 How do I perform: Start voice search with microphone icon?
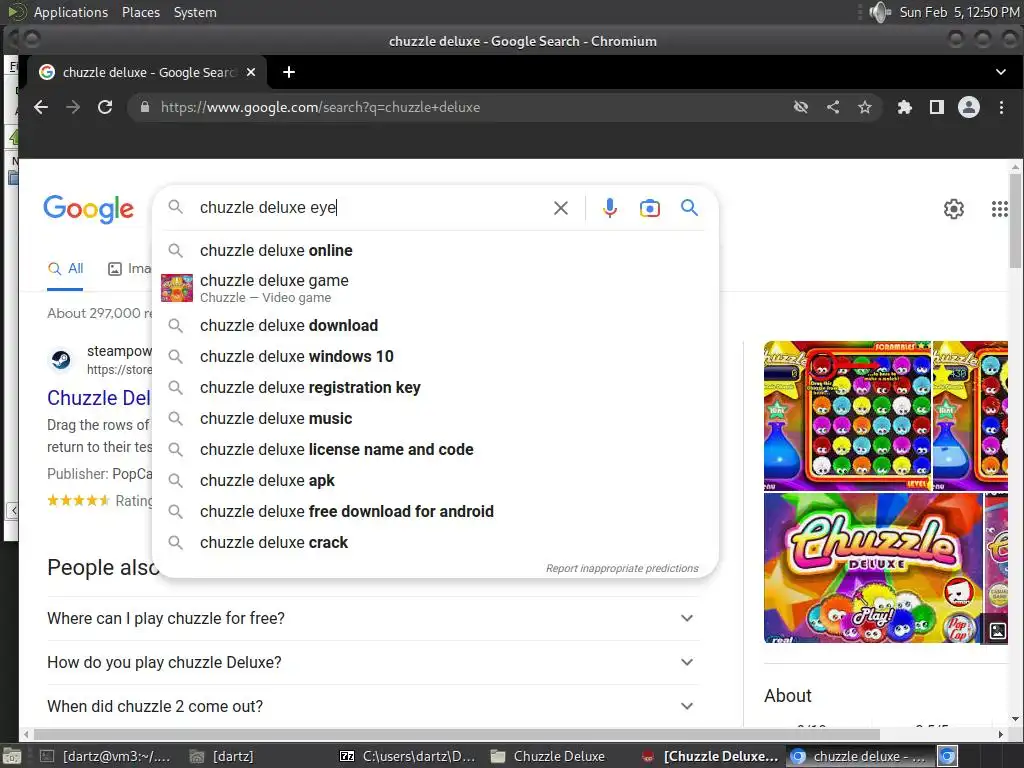tap(609, 208)
